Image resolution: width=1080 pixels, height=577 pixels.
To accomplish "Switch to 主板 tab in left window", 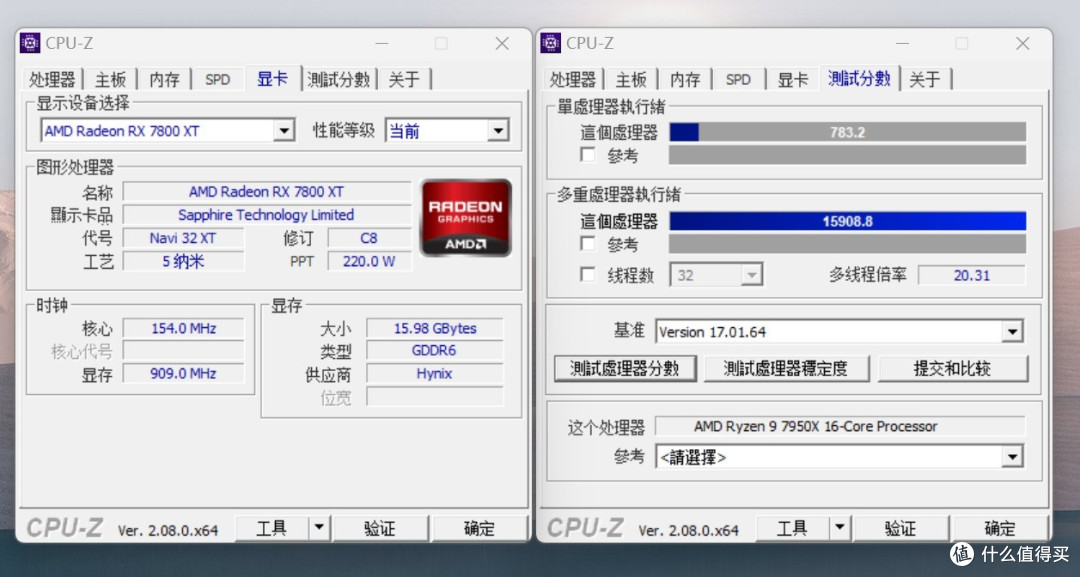I will [111, 79].
